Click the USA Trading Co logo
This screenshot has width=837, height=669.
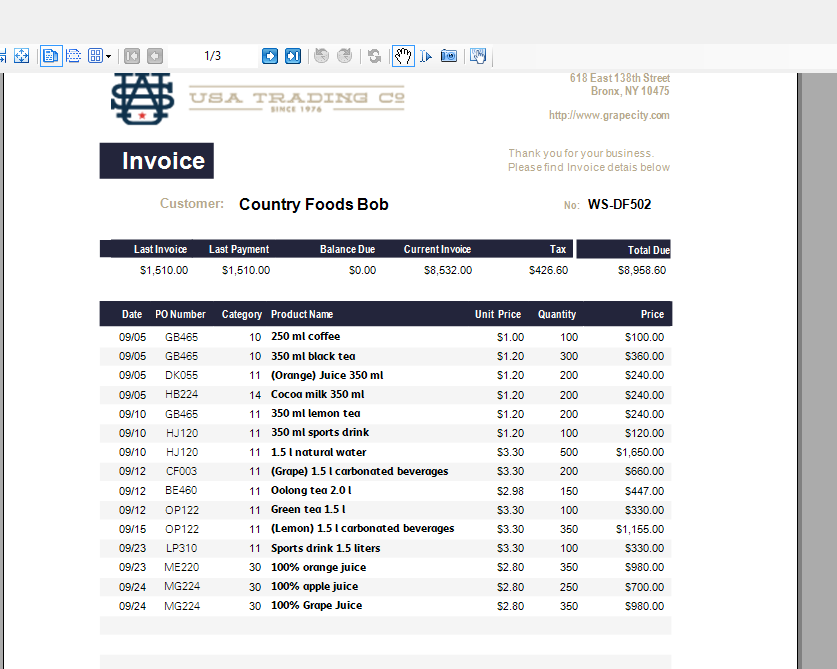[258, 99]
